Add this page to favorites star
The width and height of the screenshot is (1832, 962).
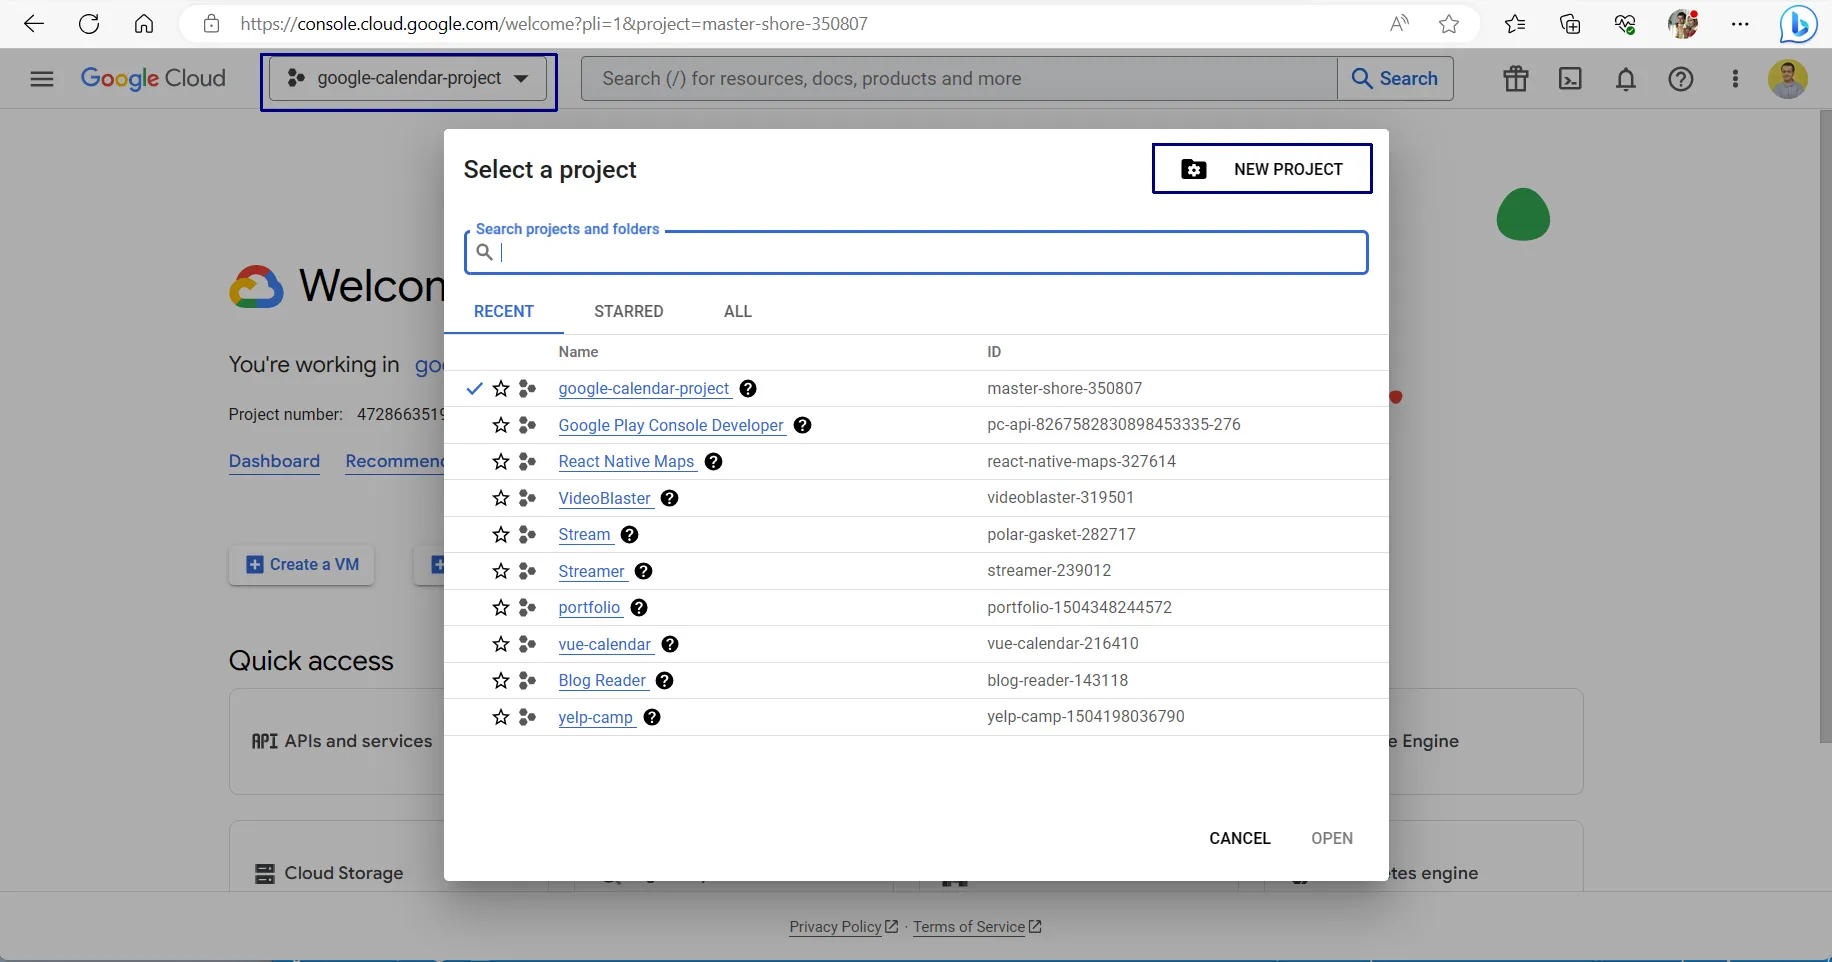pyautogui.click(x=1449, y=24)
